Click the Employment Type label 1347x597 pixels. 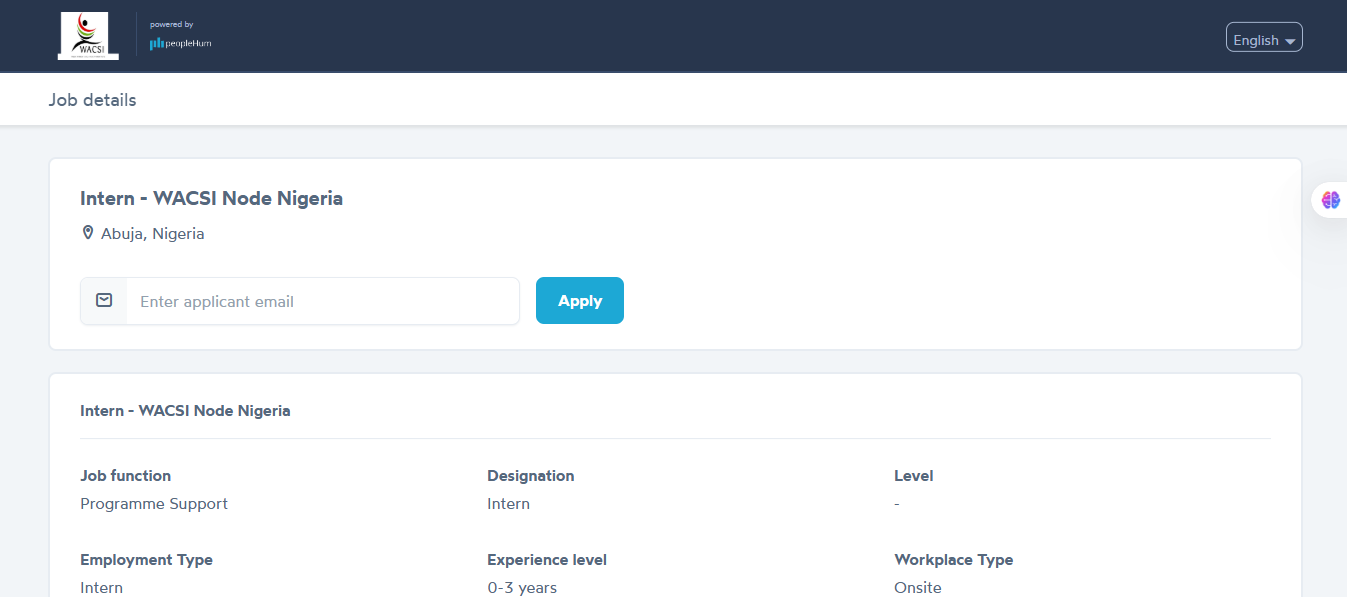click(x=146, y=560)
